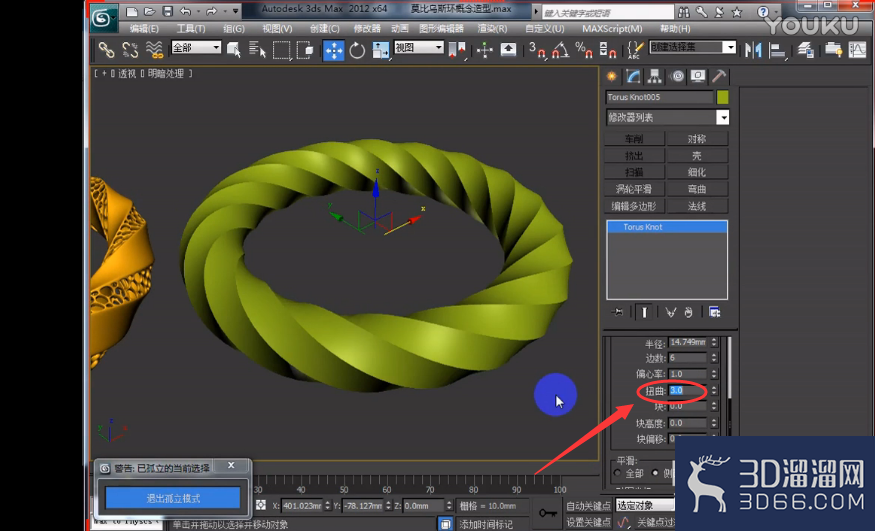The image size is (875, 531).
Task: Click the 壳 modifier button
Action: click(x=698, y=155)
